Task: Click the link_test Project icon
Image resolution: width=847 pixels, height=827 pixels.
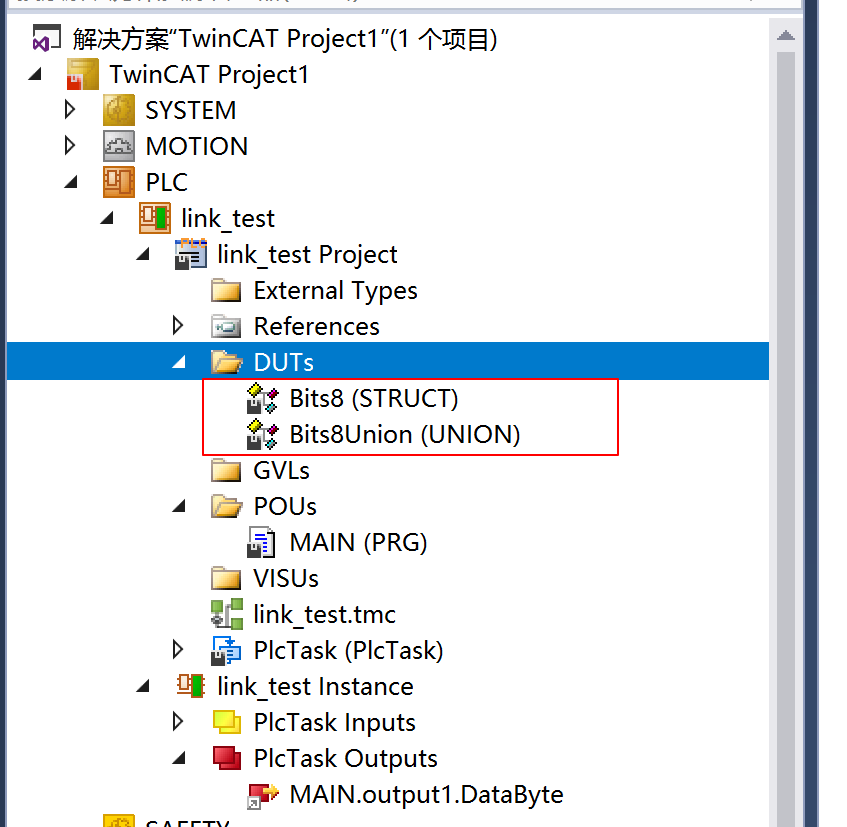Action: (x=191, y=254)
